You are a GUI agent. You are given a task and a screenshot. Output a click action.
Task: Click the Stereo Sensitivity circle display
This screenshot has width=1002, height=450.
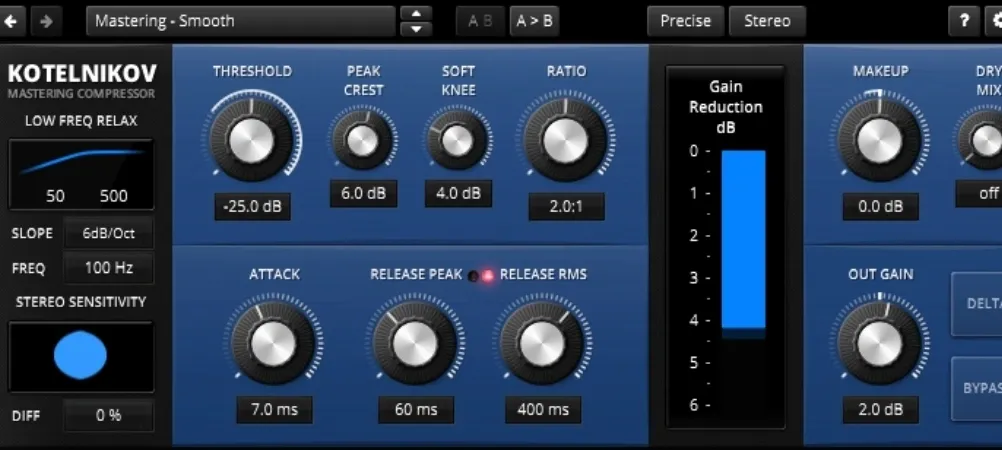(81, 357)
